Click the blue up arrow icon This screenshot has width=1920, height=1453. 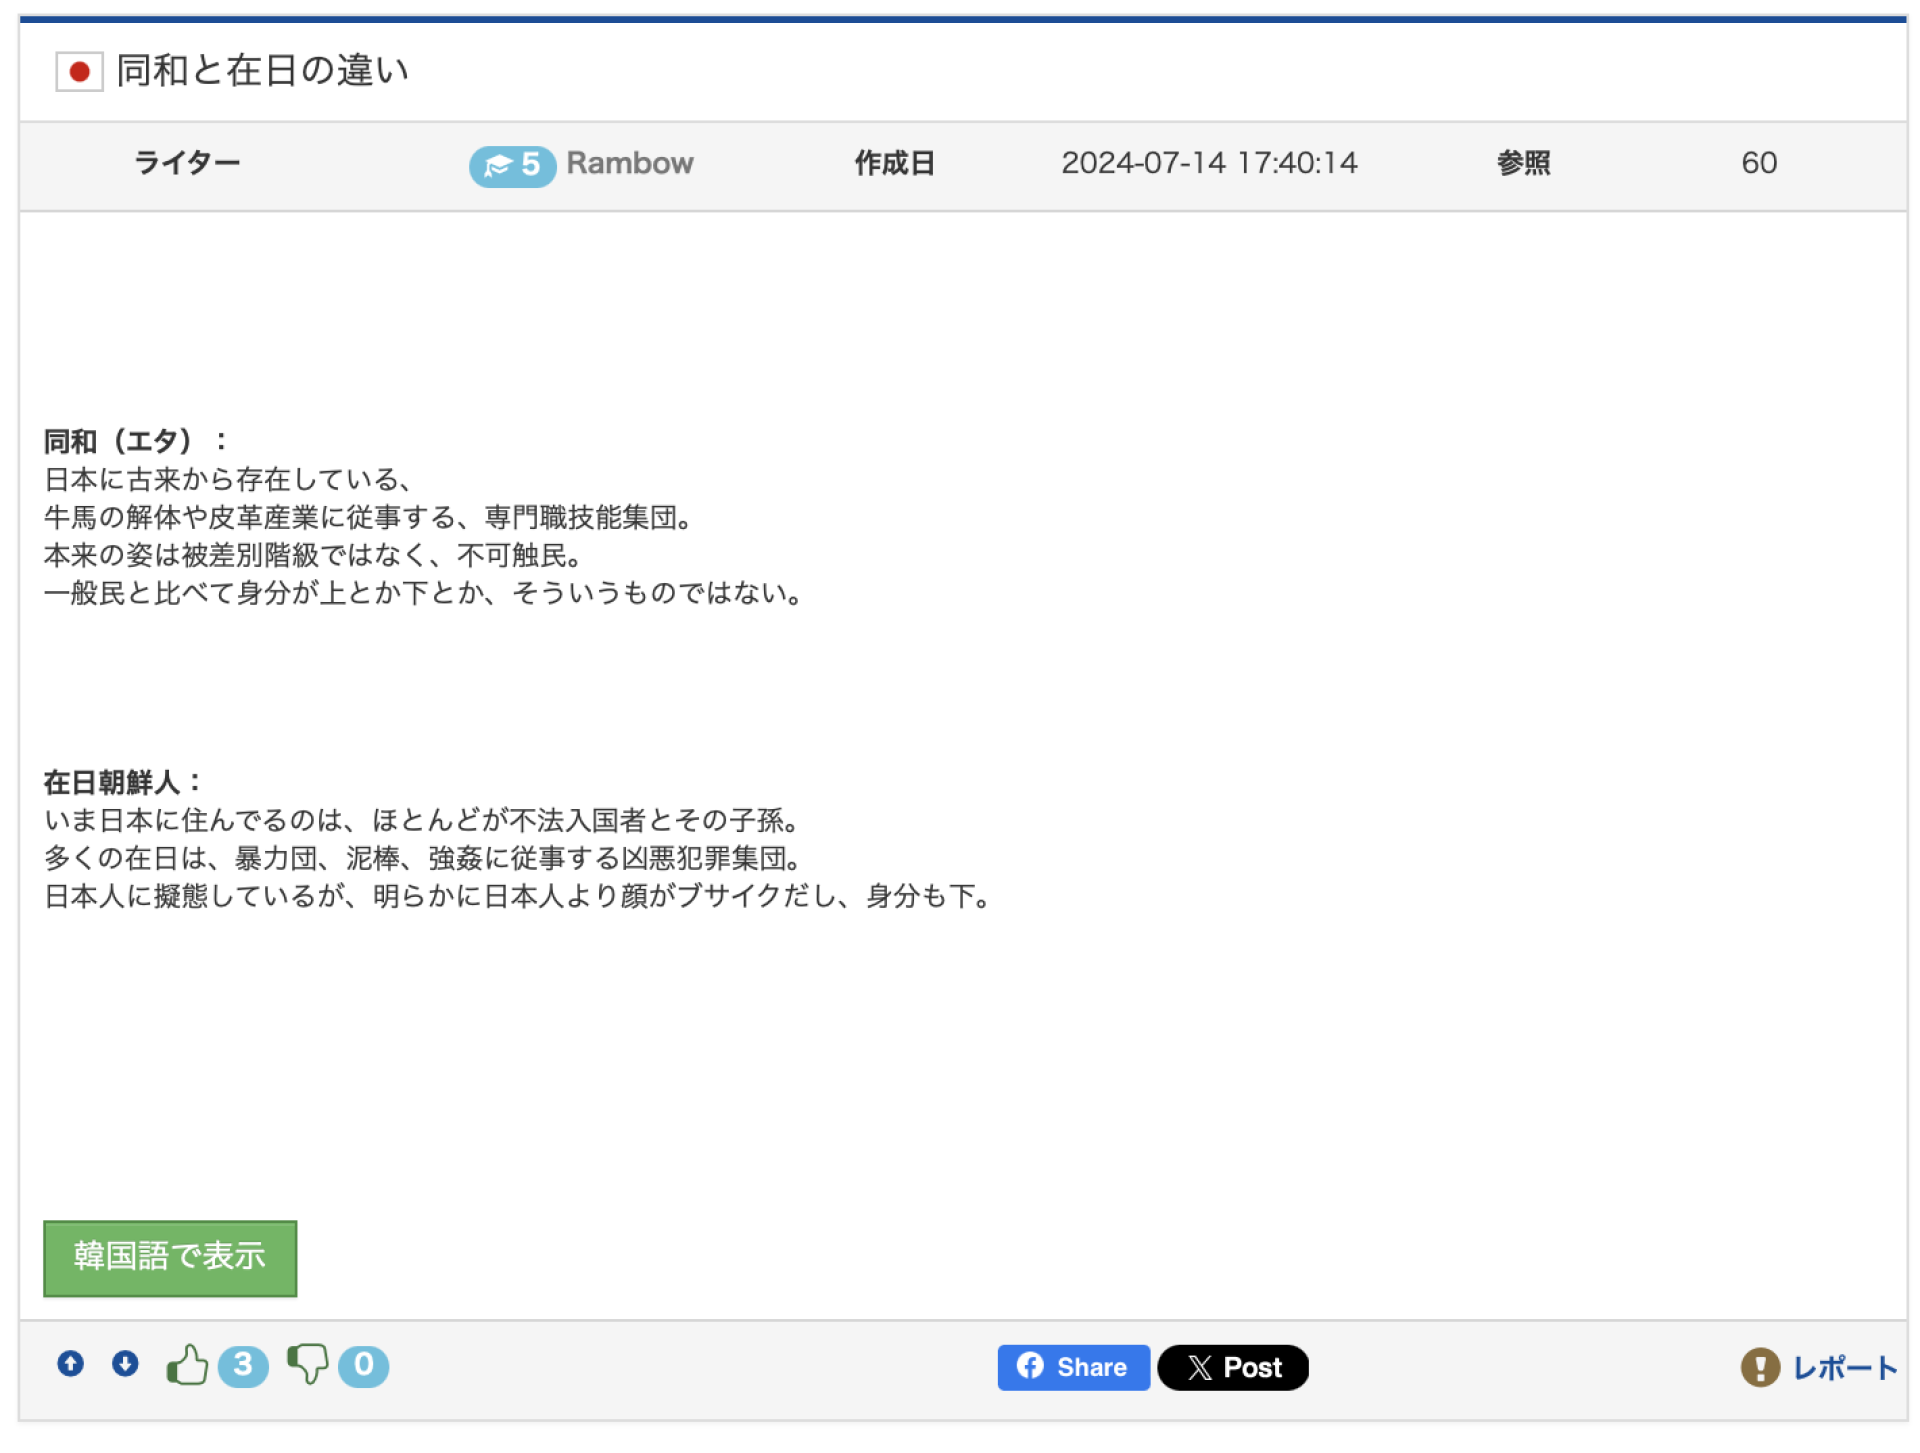click(70, 1363)
